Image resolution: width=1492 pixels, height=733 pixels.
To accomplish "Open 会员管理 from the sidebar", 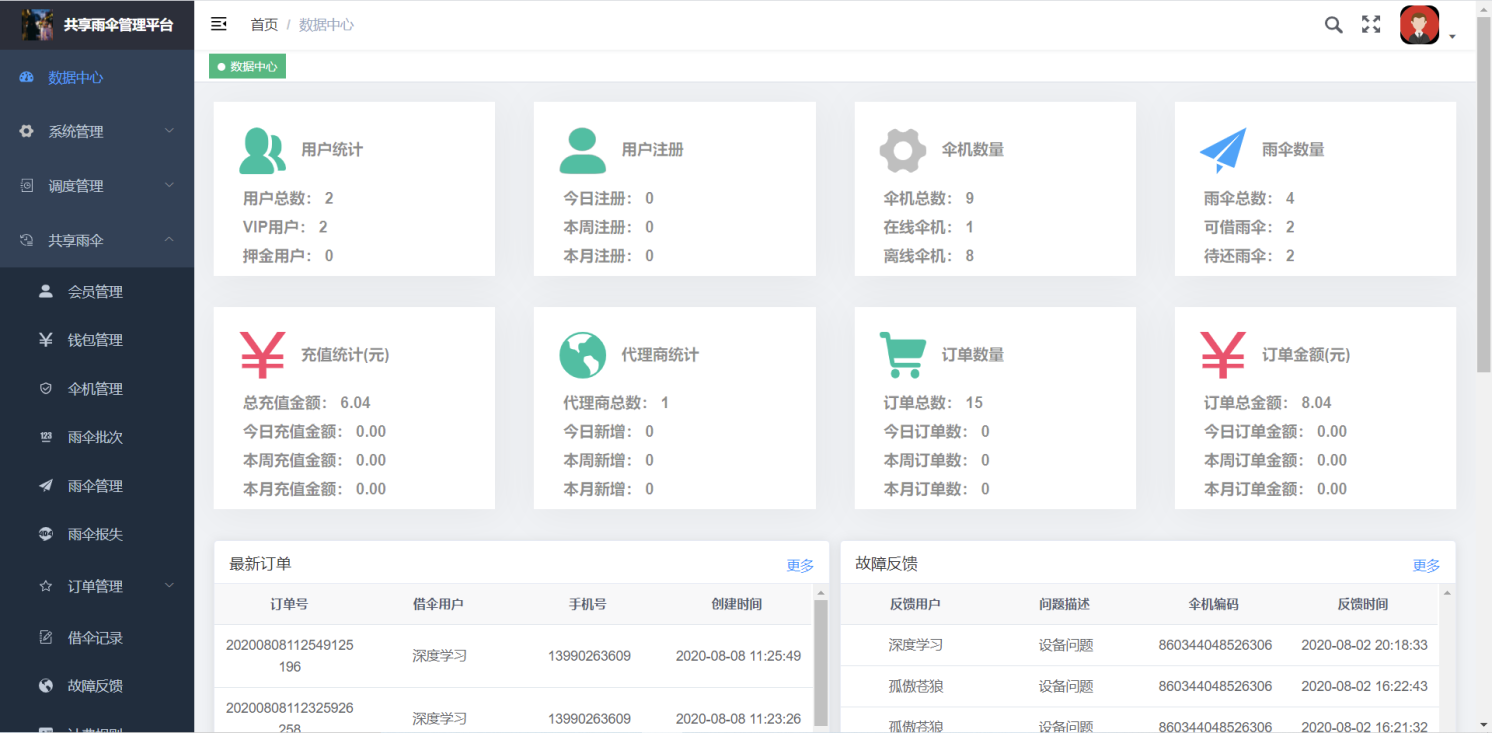I will pos(95,292).
